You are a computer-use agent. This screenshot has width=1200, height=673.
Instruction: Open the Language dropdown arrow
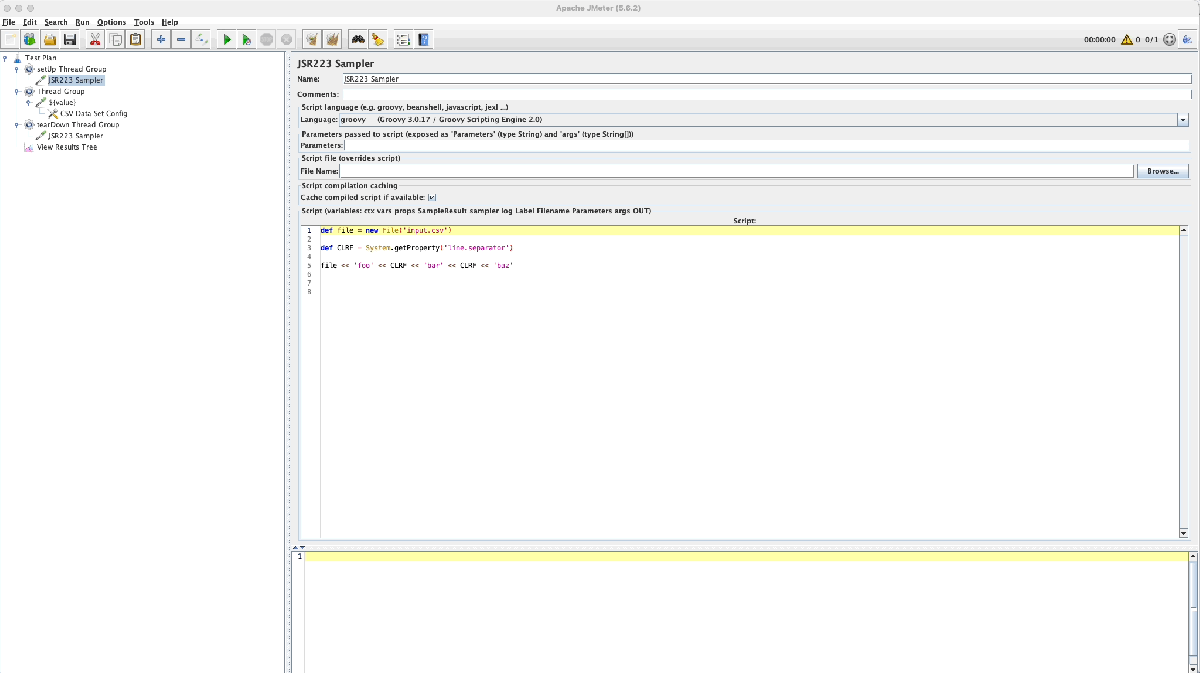tap(1183, 119)
